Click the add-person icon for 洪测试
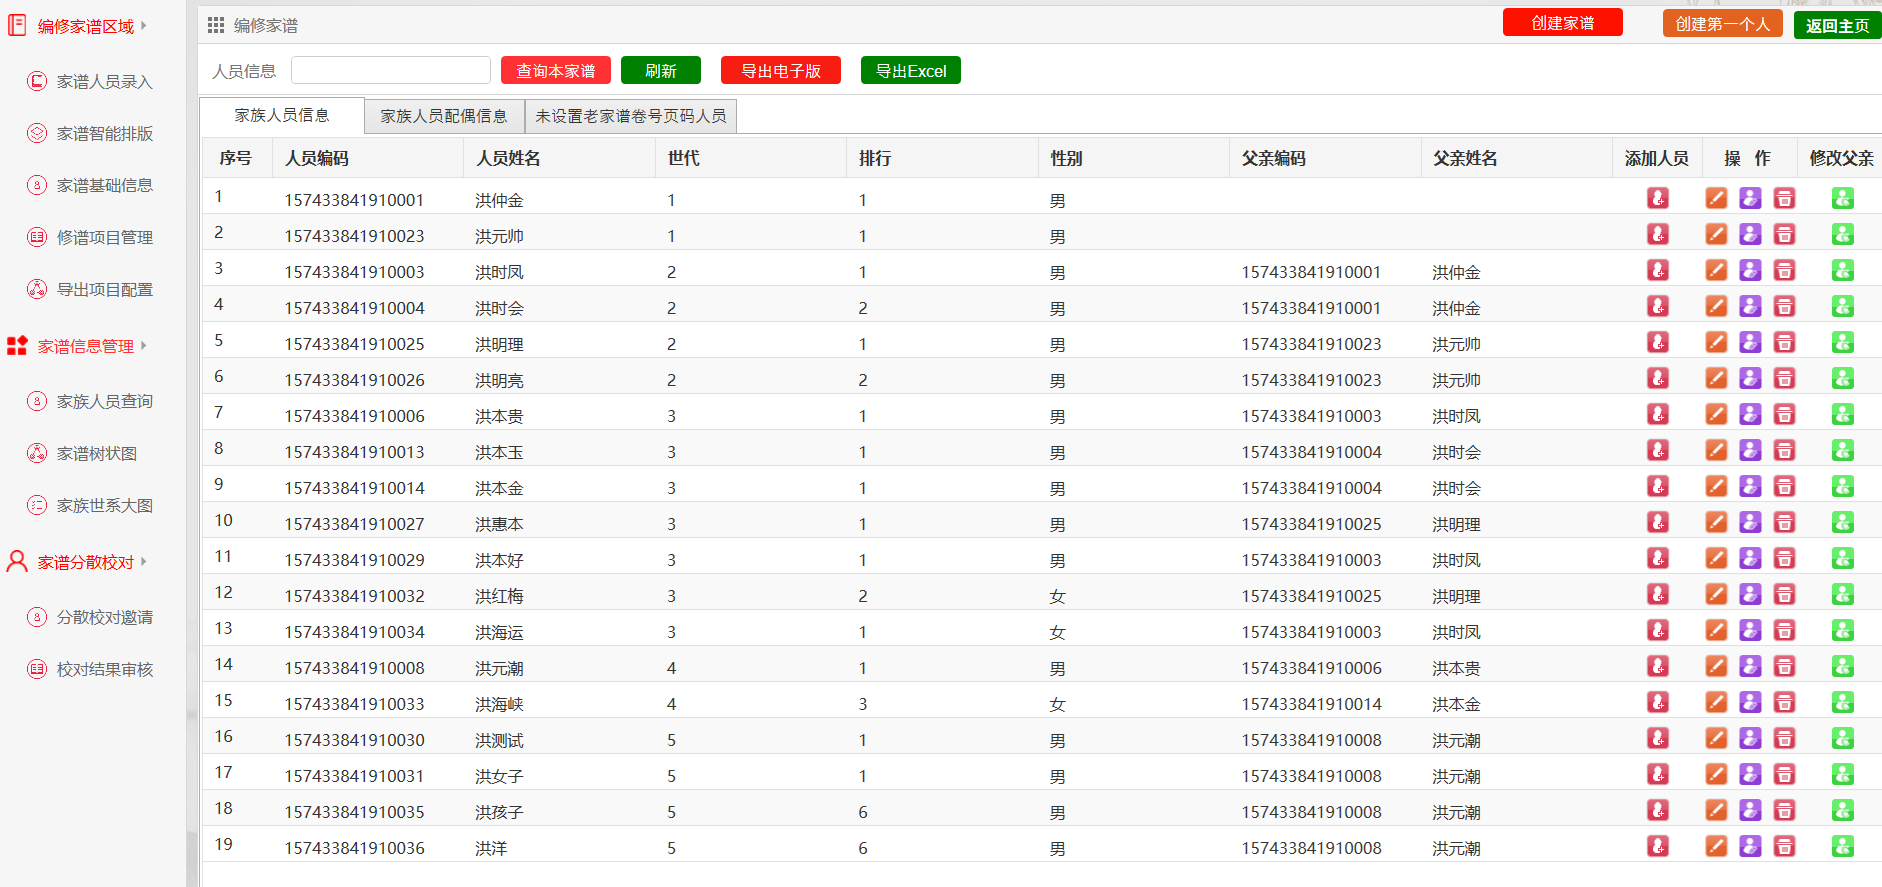The image size is (1882, 887). coord(1658,738)
